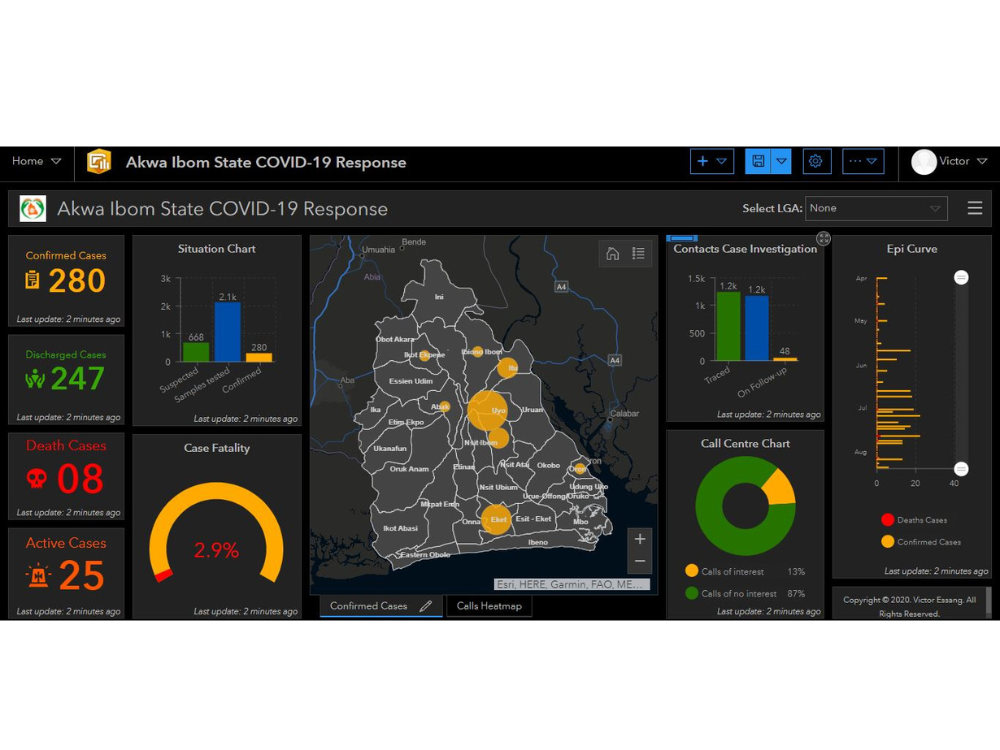Click the blue Samples tested bar
This screenshot has height=750, width=1000.
tap(228, 332)
